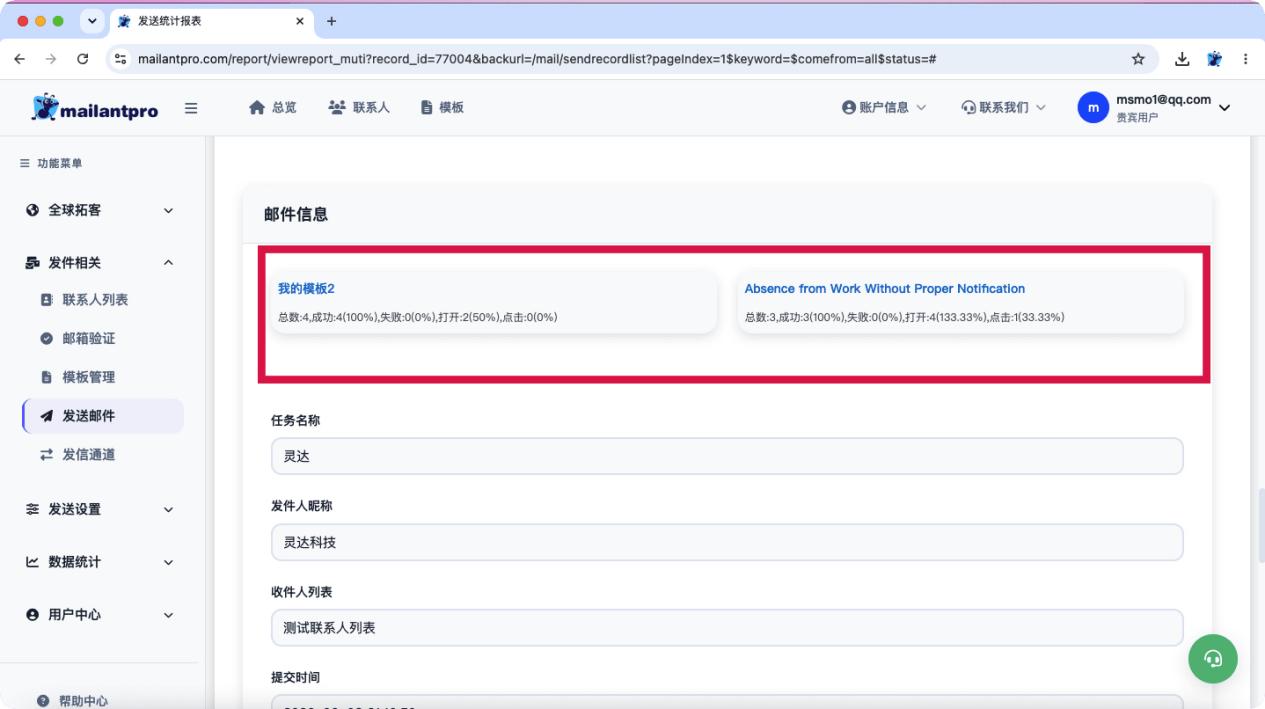Click the browser back arrow
1265x709 pixels.
(19, 59)
